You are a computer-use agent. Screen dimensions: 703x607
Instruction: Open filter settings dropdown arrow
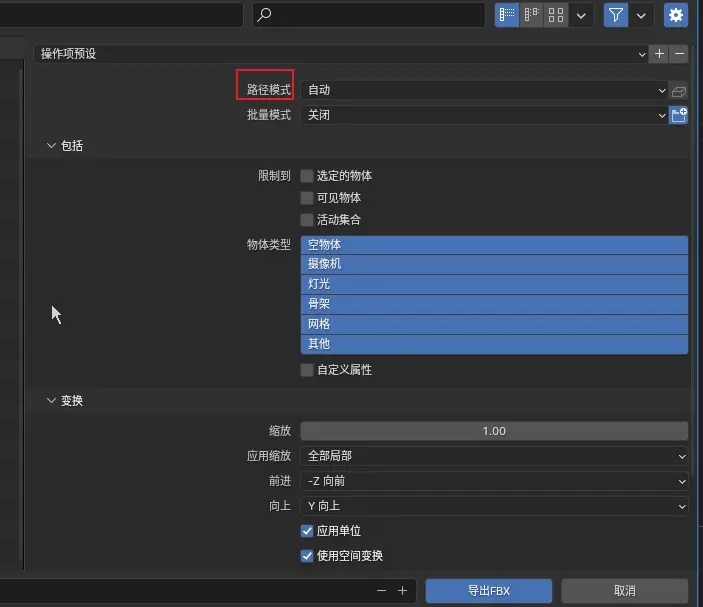click(641, 16)
